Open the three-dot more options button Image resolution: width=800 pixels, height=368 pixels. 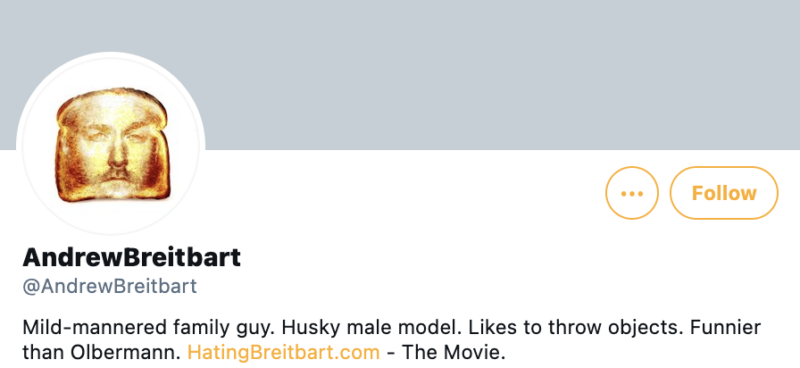point(632,193)
